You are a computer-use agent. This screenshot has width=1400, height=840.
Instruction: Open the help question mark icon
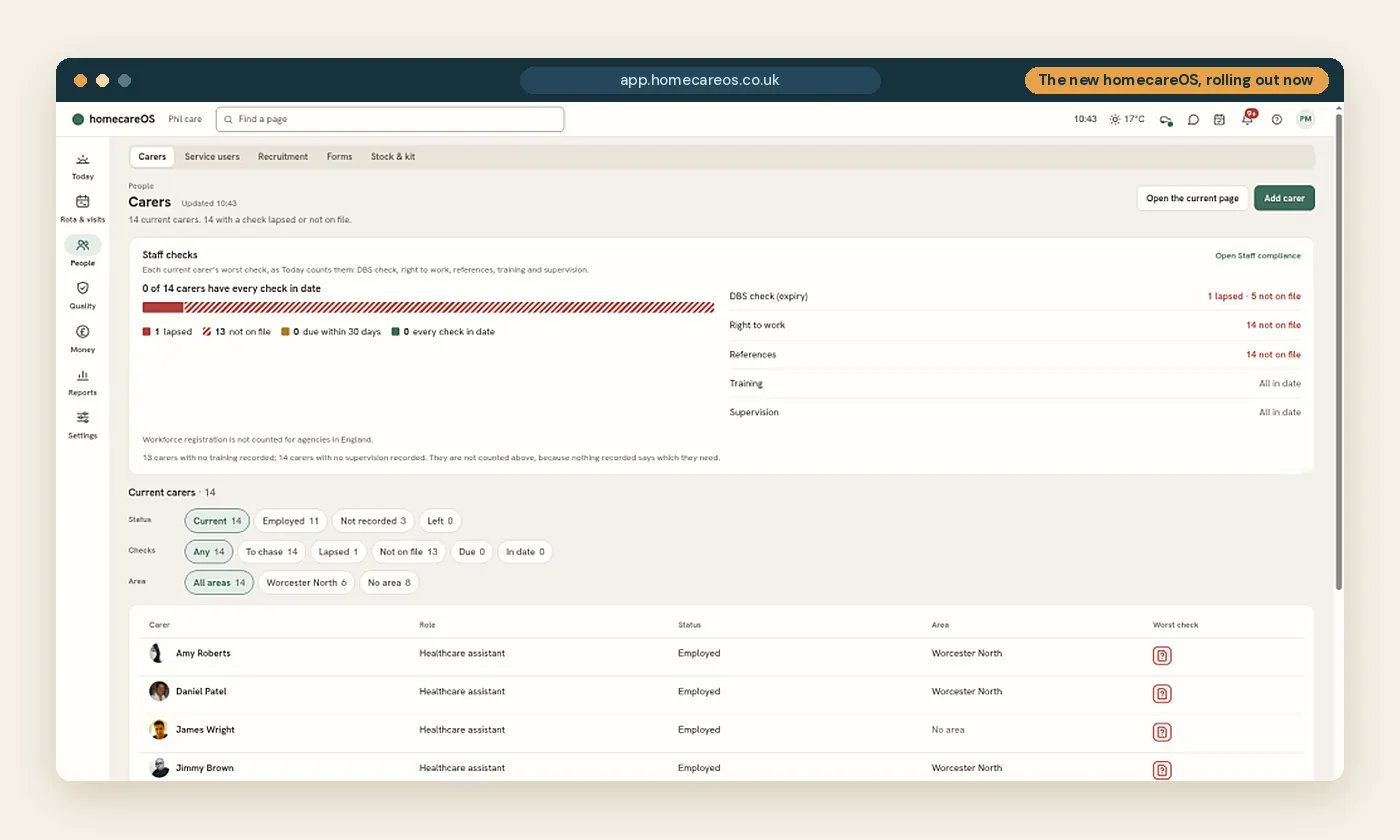pos(1276,119)
